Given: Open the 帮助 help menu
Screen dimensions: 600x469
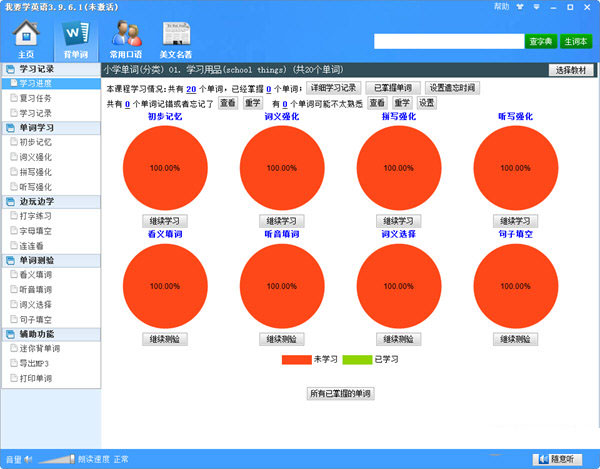Looking at the screenshot, I should tap(501, 7).
